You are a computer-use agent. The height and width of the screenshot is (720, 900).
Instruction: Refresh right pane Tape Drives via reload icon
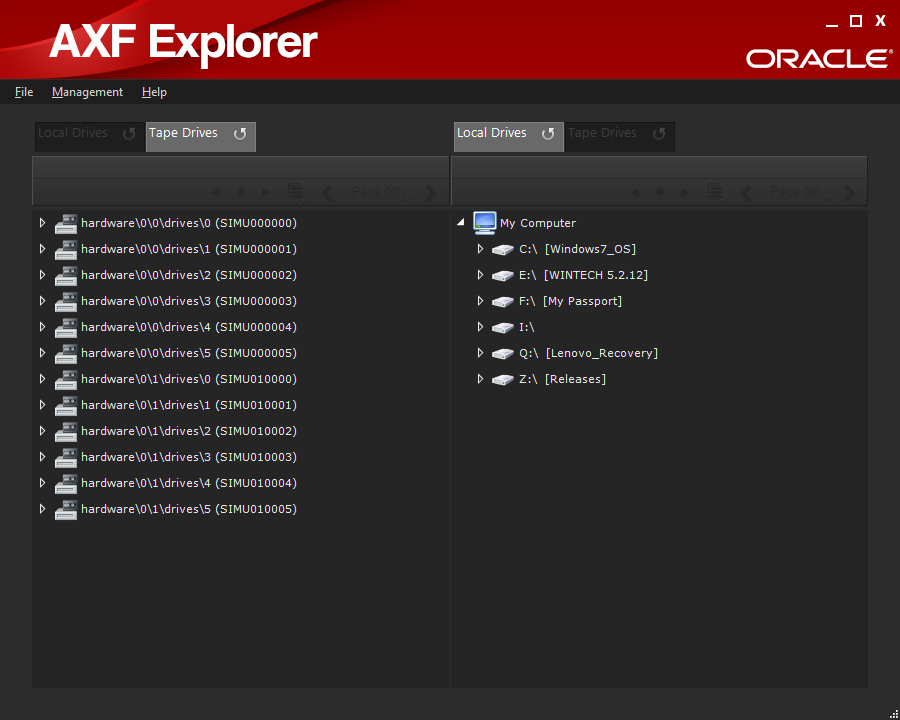[659, 134]
